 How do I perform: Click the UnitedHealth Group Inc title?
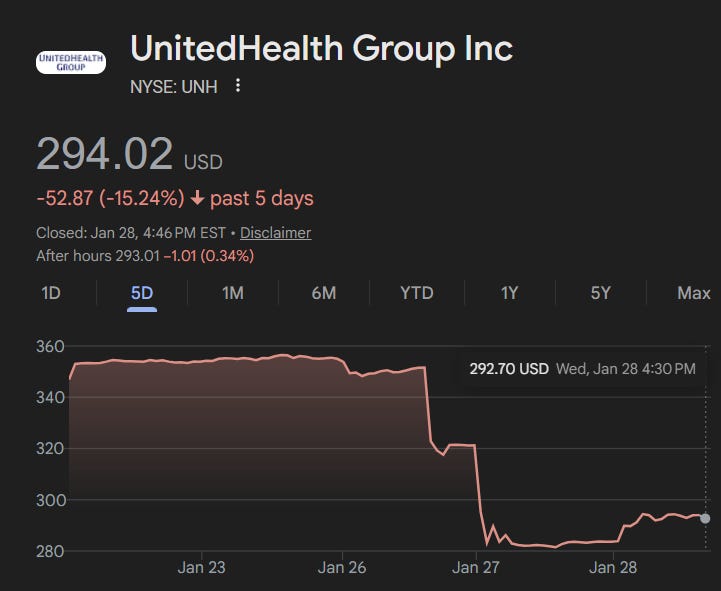(321, 48)
